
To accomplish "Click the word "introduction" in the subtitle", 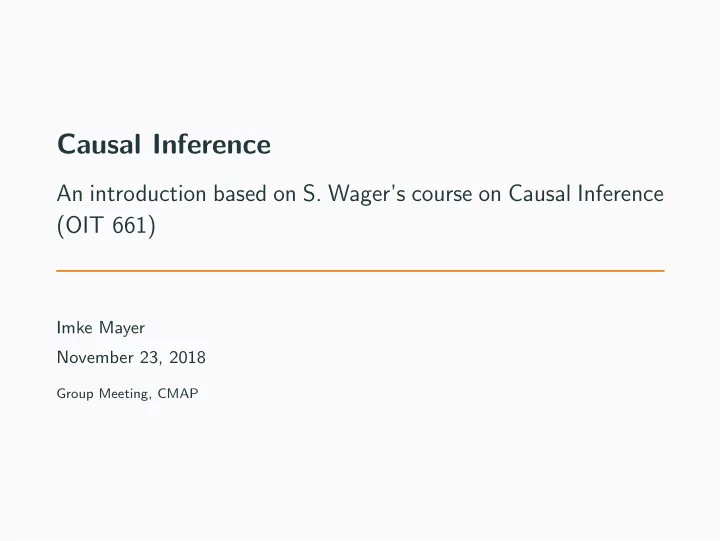I will (x=148, y=193).
